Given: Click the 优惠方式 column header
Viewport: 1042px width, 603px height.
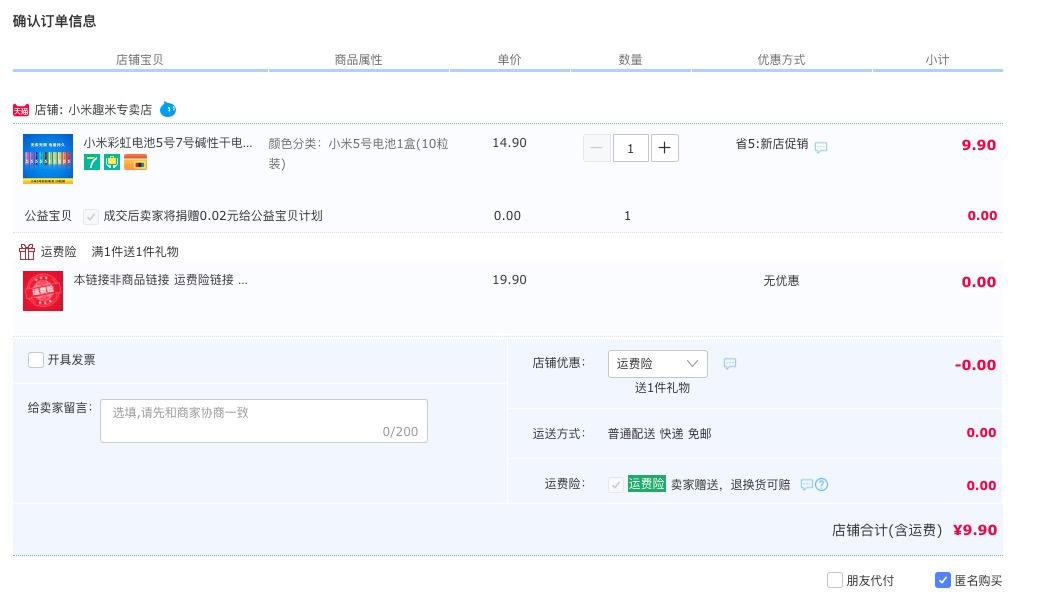Looking at the screenshot, I should 782,60.
